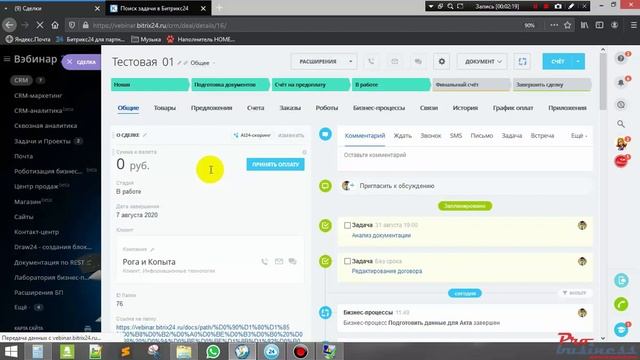Open the help question mark icon

(621, 58)
